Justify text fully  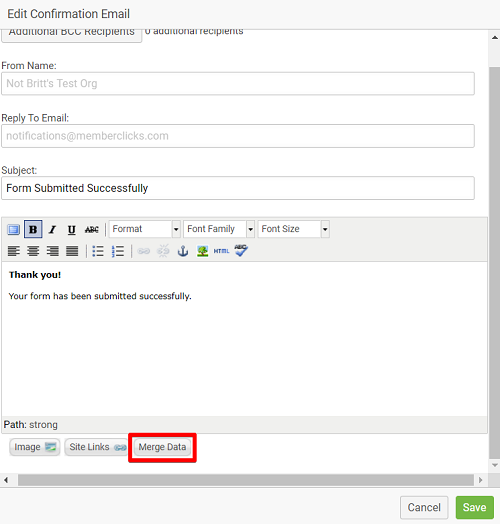coord(72,251)
